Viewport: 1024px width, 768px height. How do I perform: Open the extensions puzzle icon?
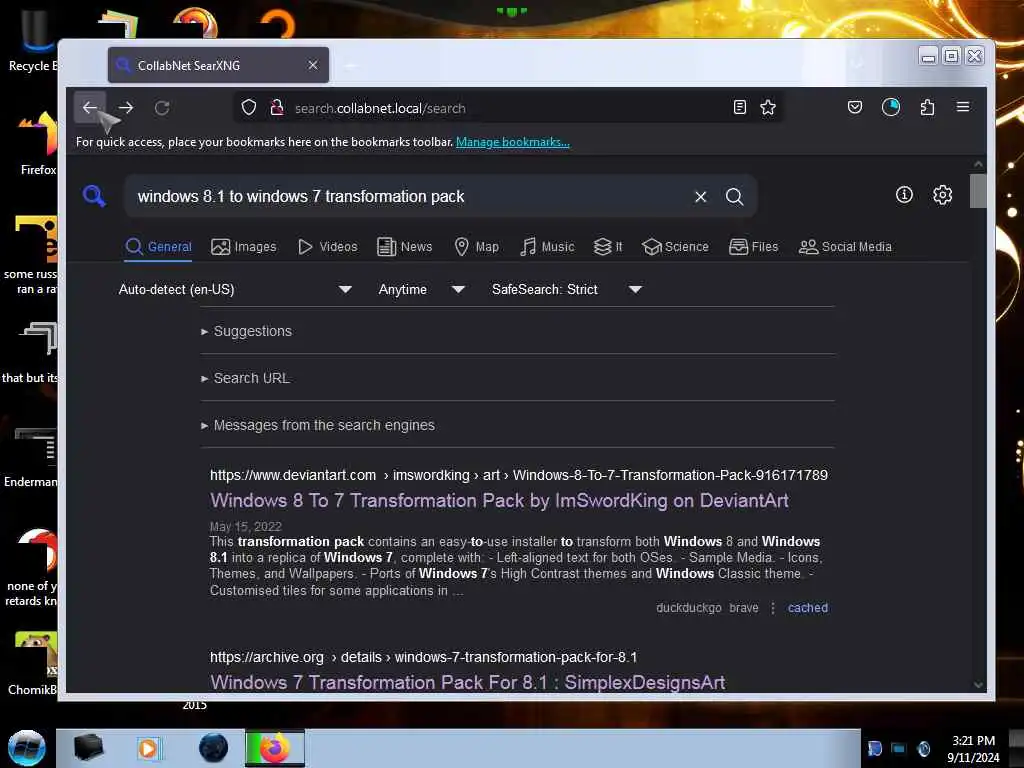[927, 107]
